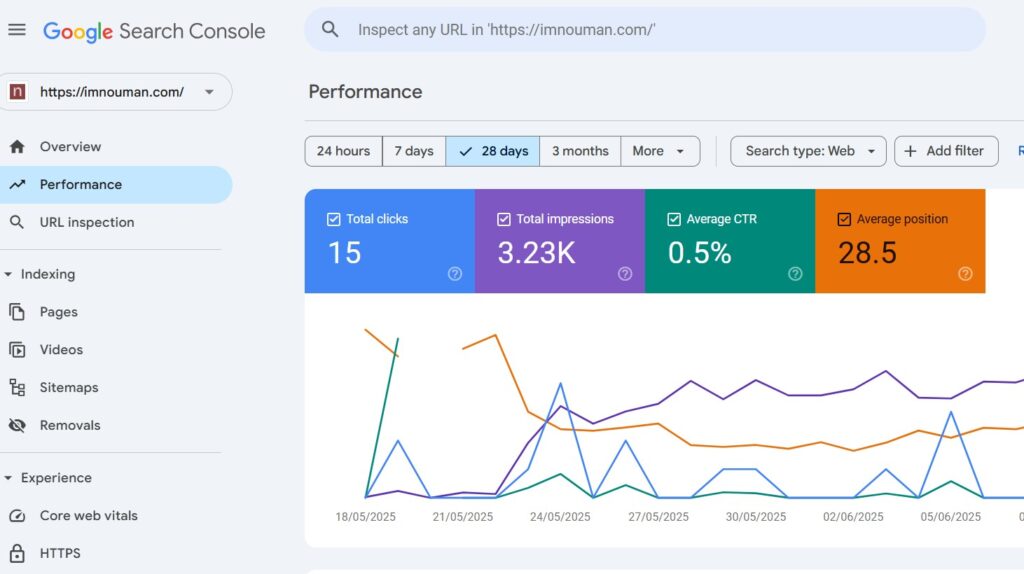1024x574 pixels.
Task: Click the Videos icon in sidebar
Action: (17, 349)
